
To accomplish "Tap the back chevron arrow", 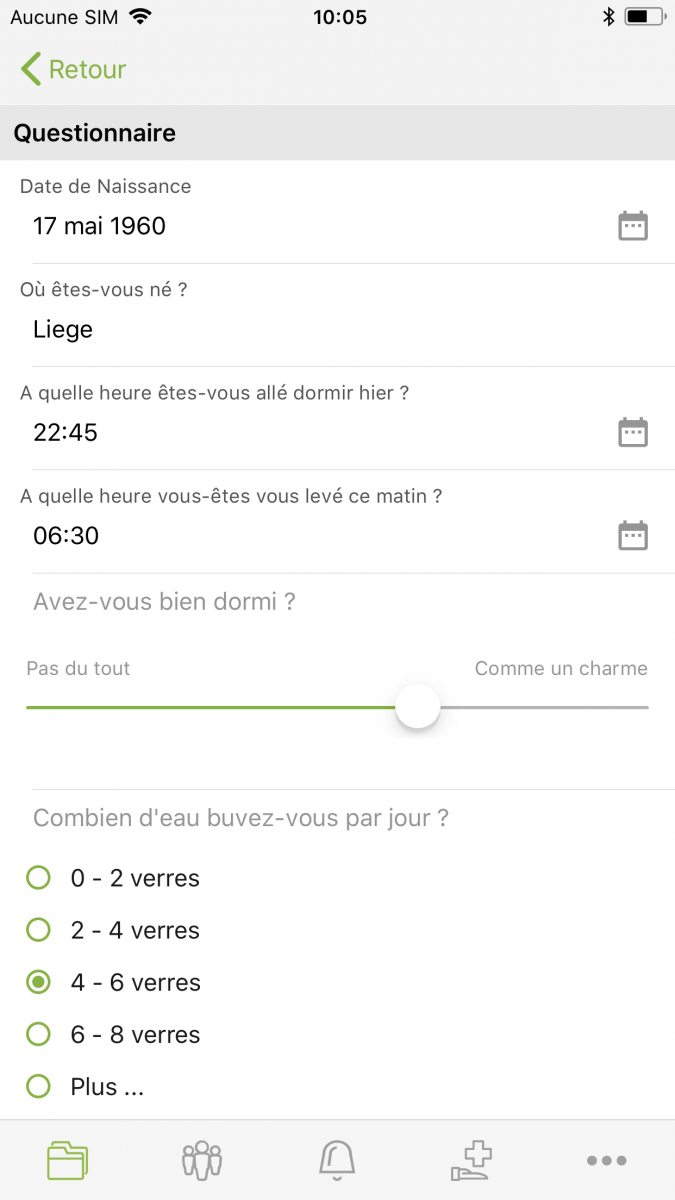I will coord(31,69).
